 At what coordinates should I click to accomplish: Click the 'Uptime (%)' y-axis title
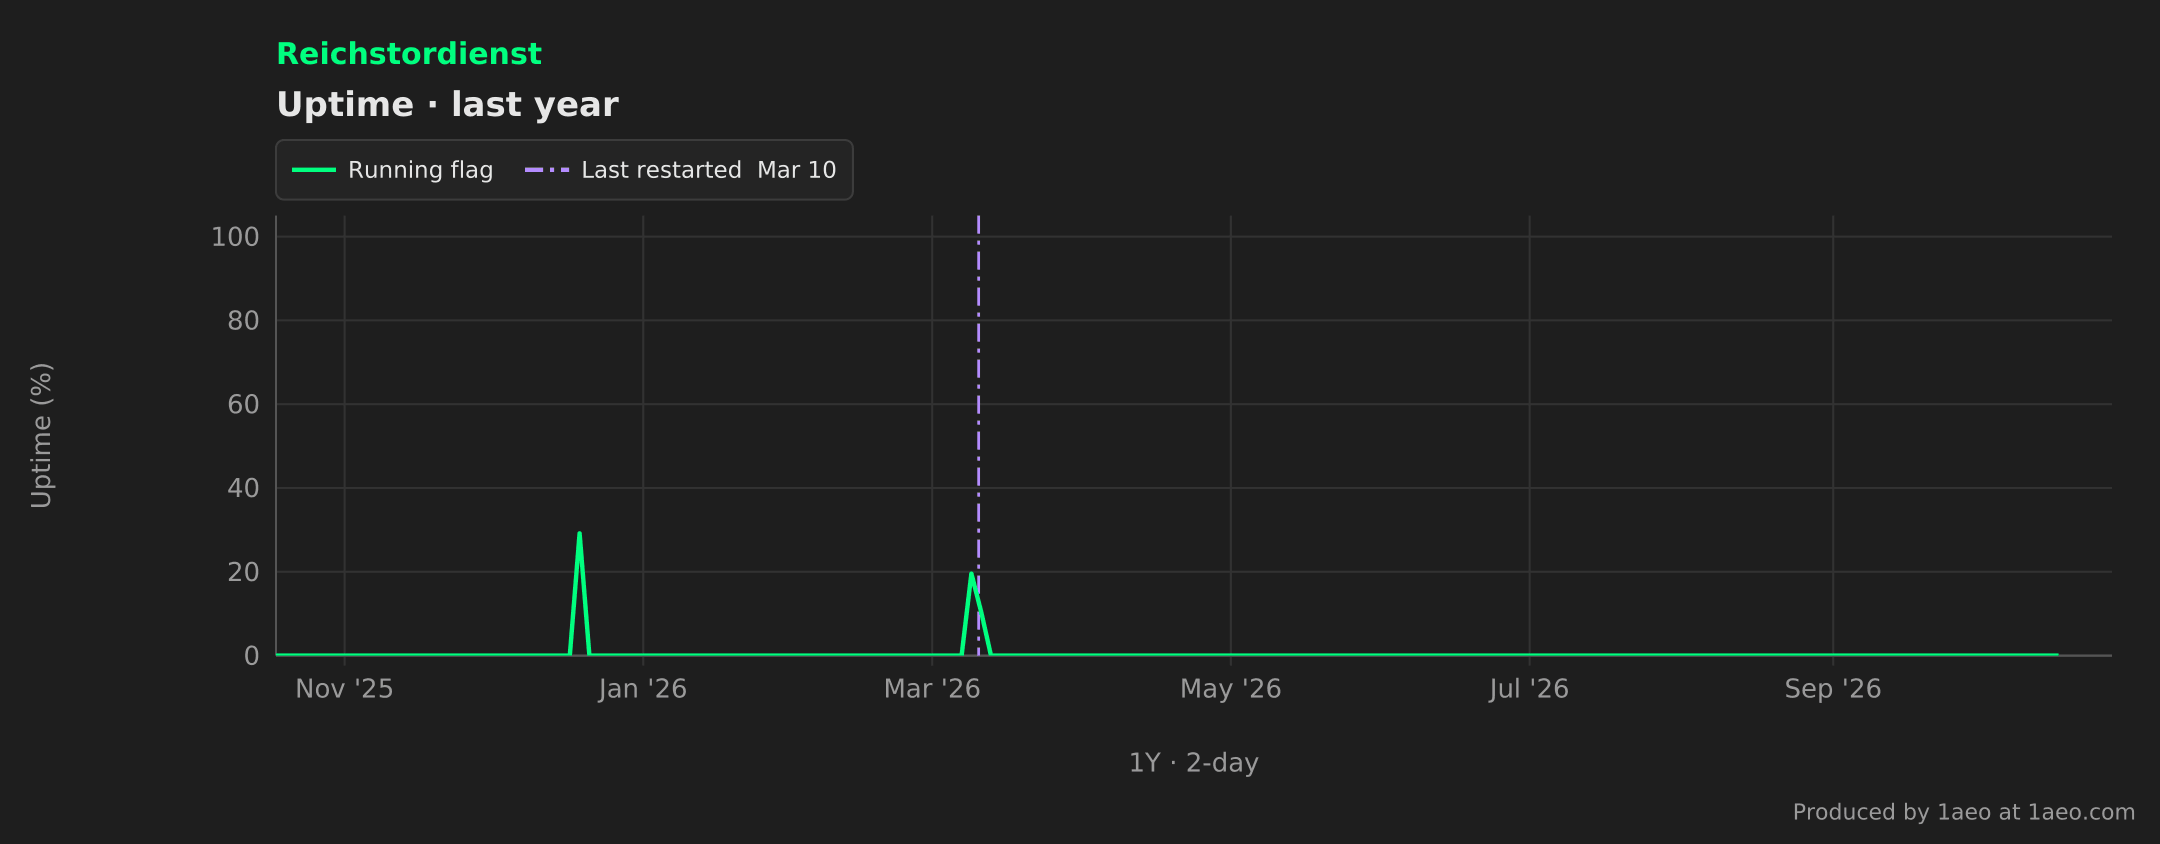[x=41, y=436]
